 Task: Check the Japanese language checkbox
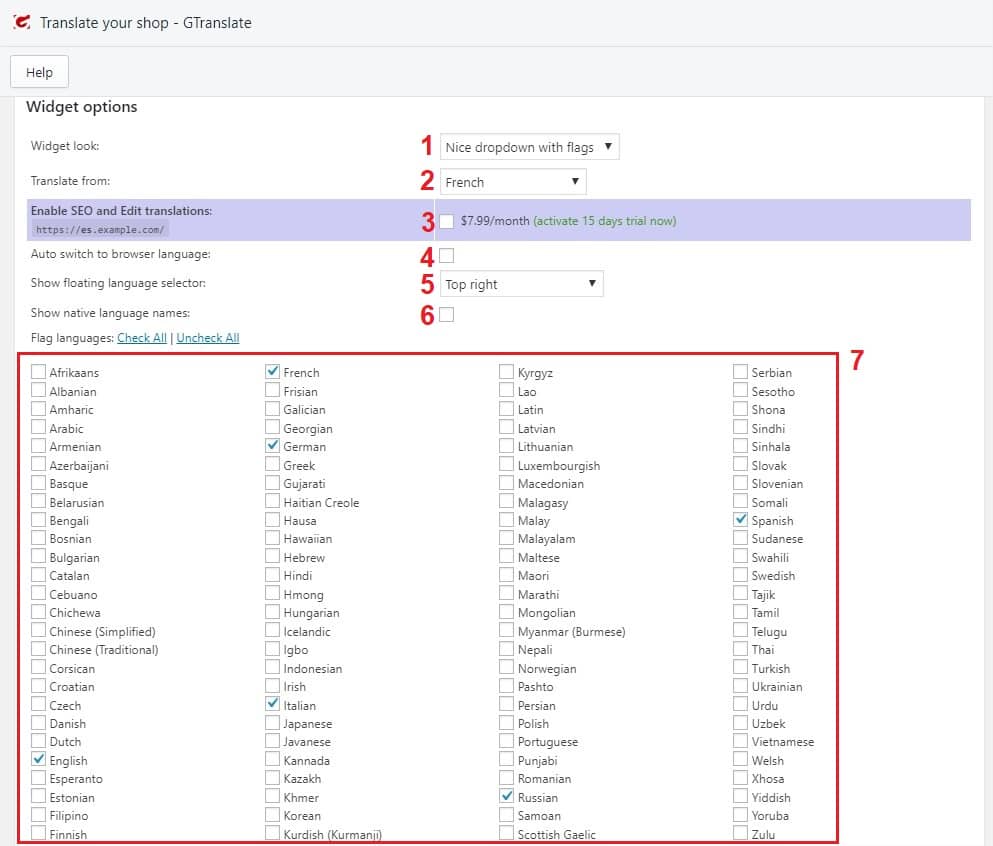272,723
